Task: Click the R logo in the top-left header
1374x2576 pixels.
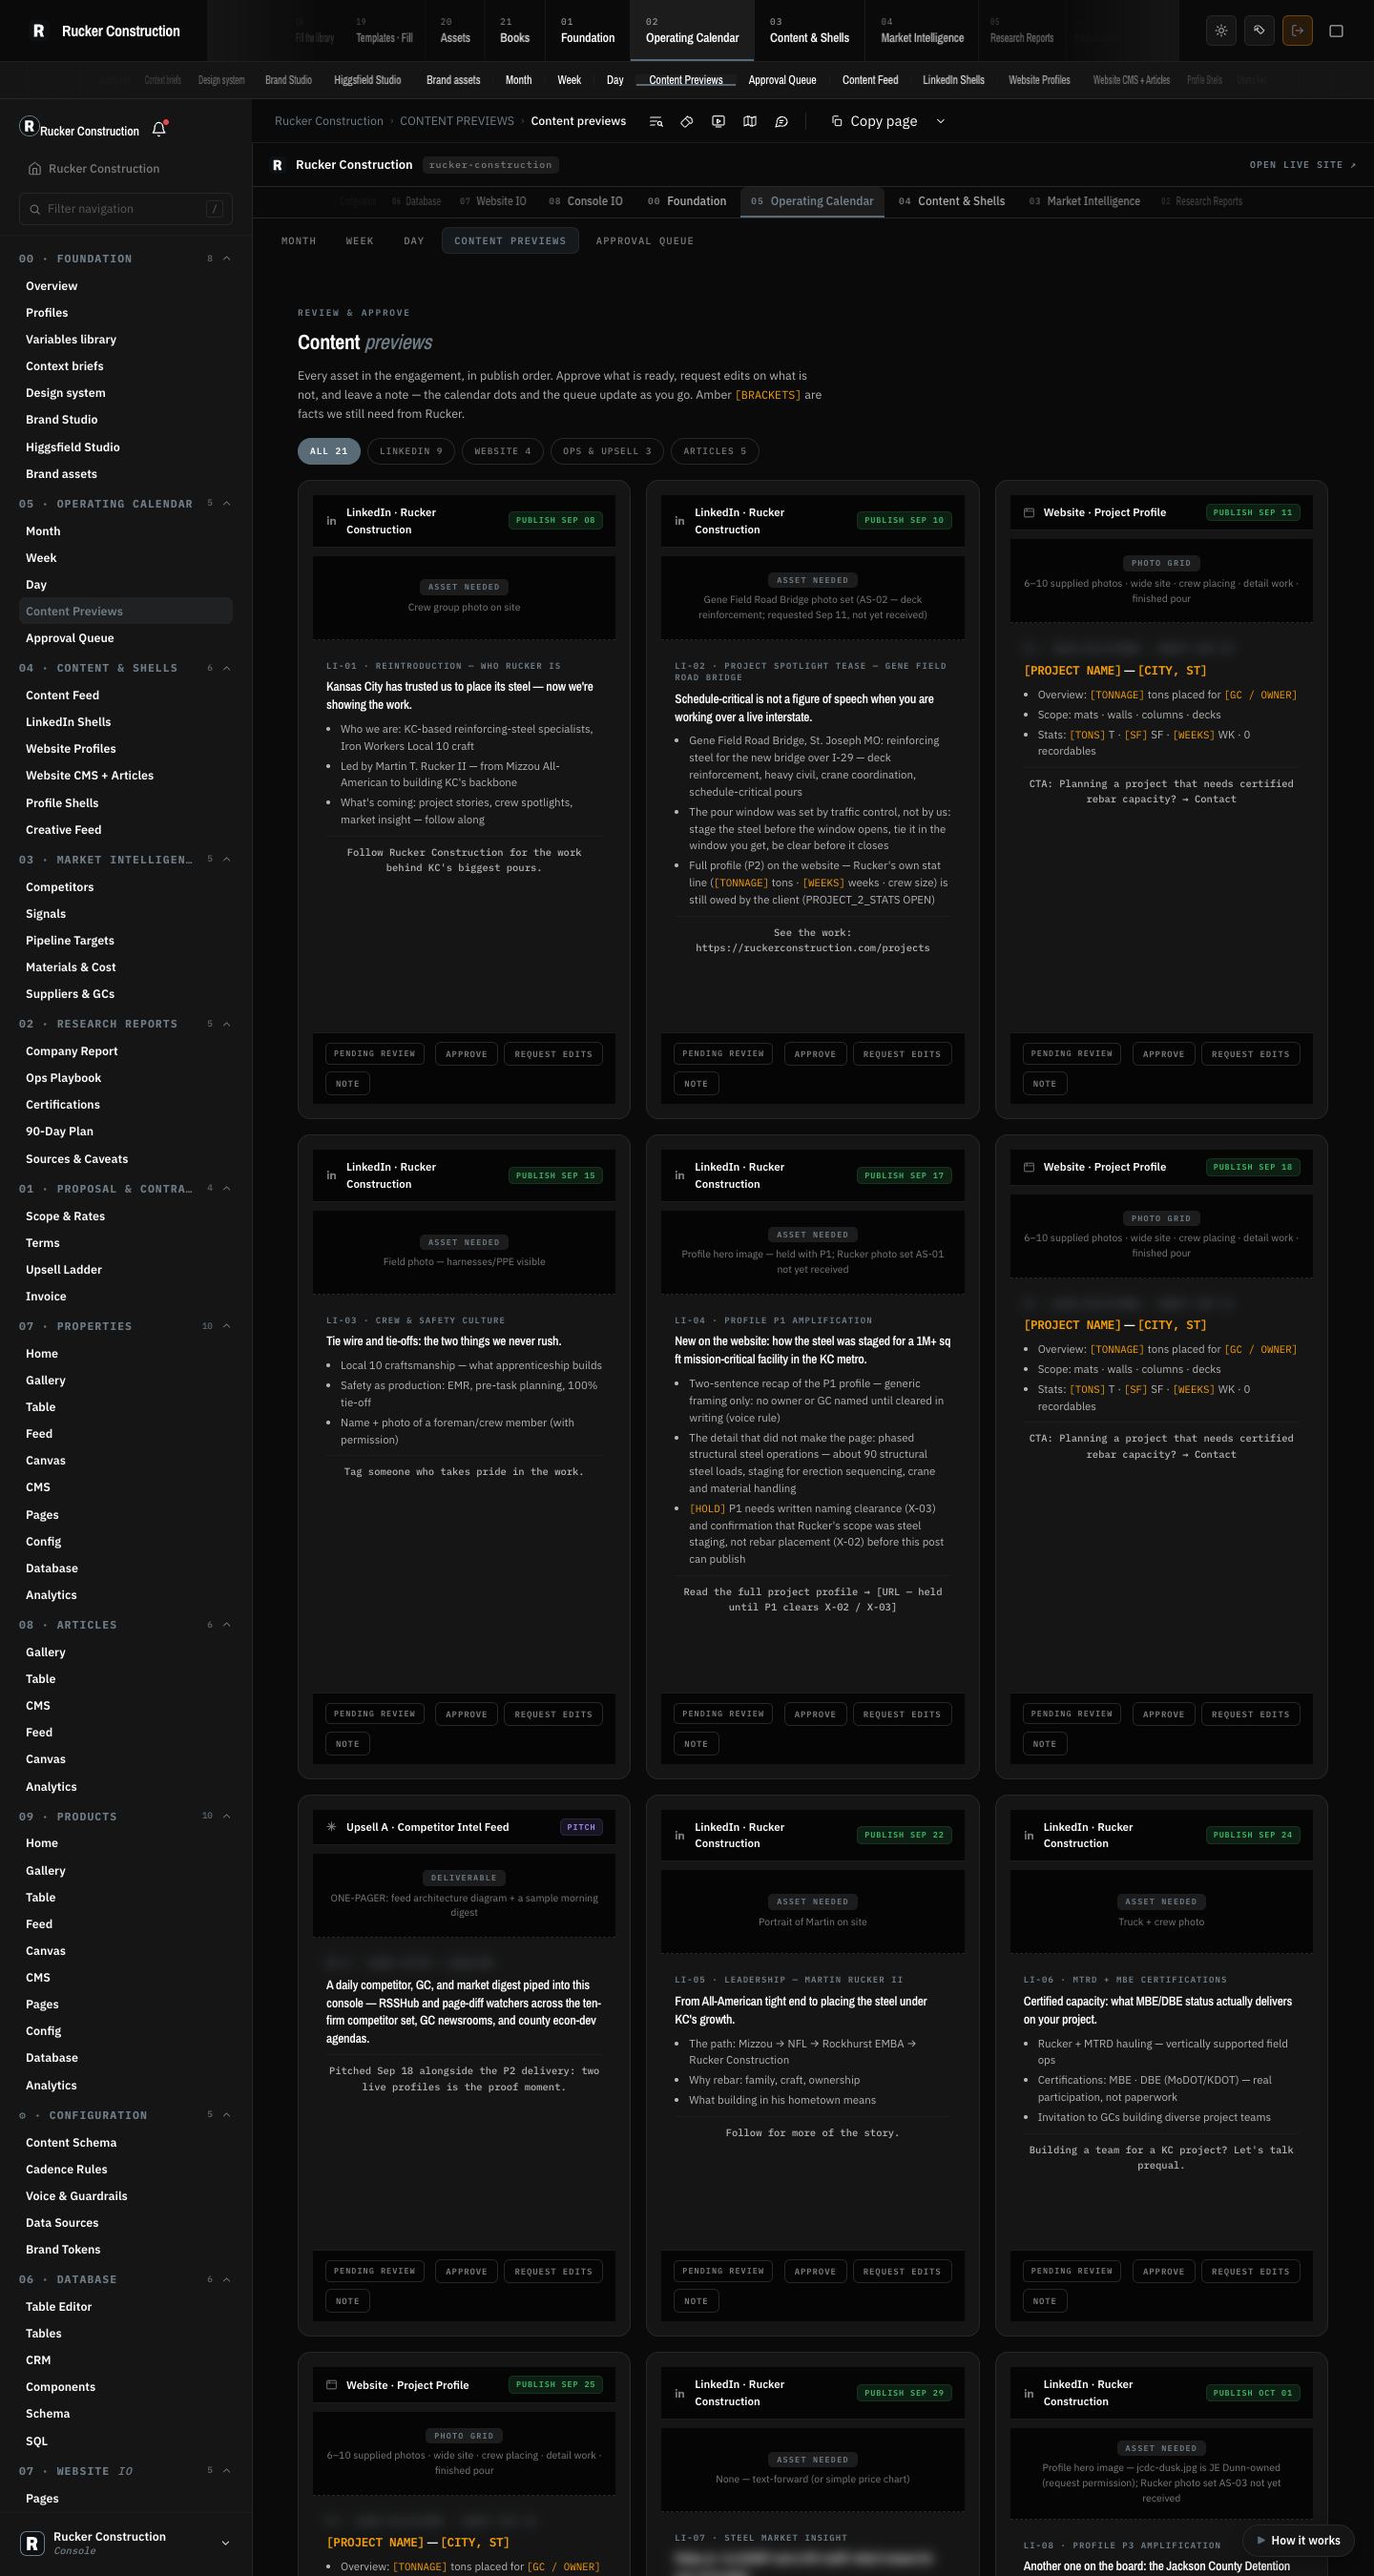Action: (x=39, y=31)
